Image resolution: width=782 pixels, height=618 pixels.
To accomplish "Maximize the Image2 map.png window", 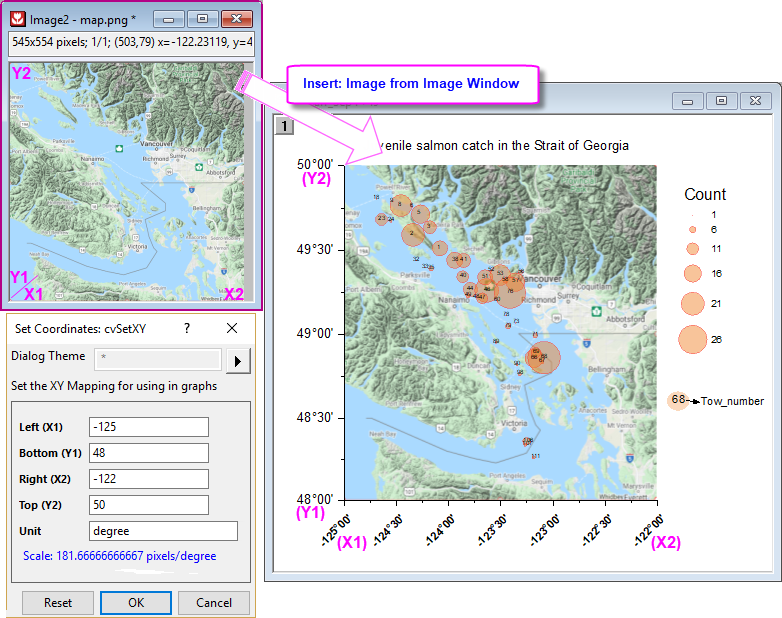I will (203, 19).
